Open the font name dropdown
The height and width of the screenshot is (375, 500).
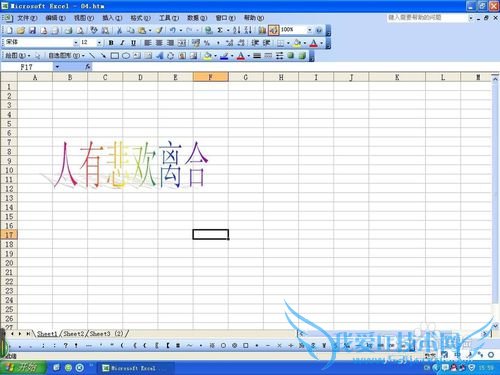point(76,43)
